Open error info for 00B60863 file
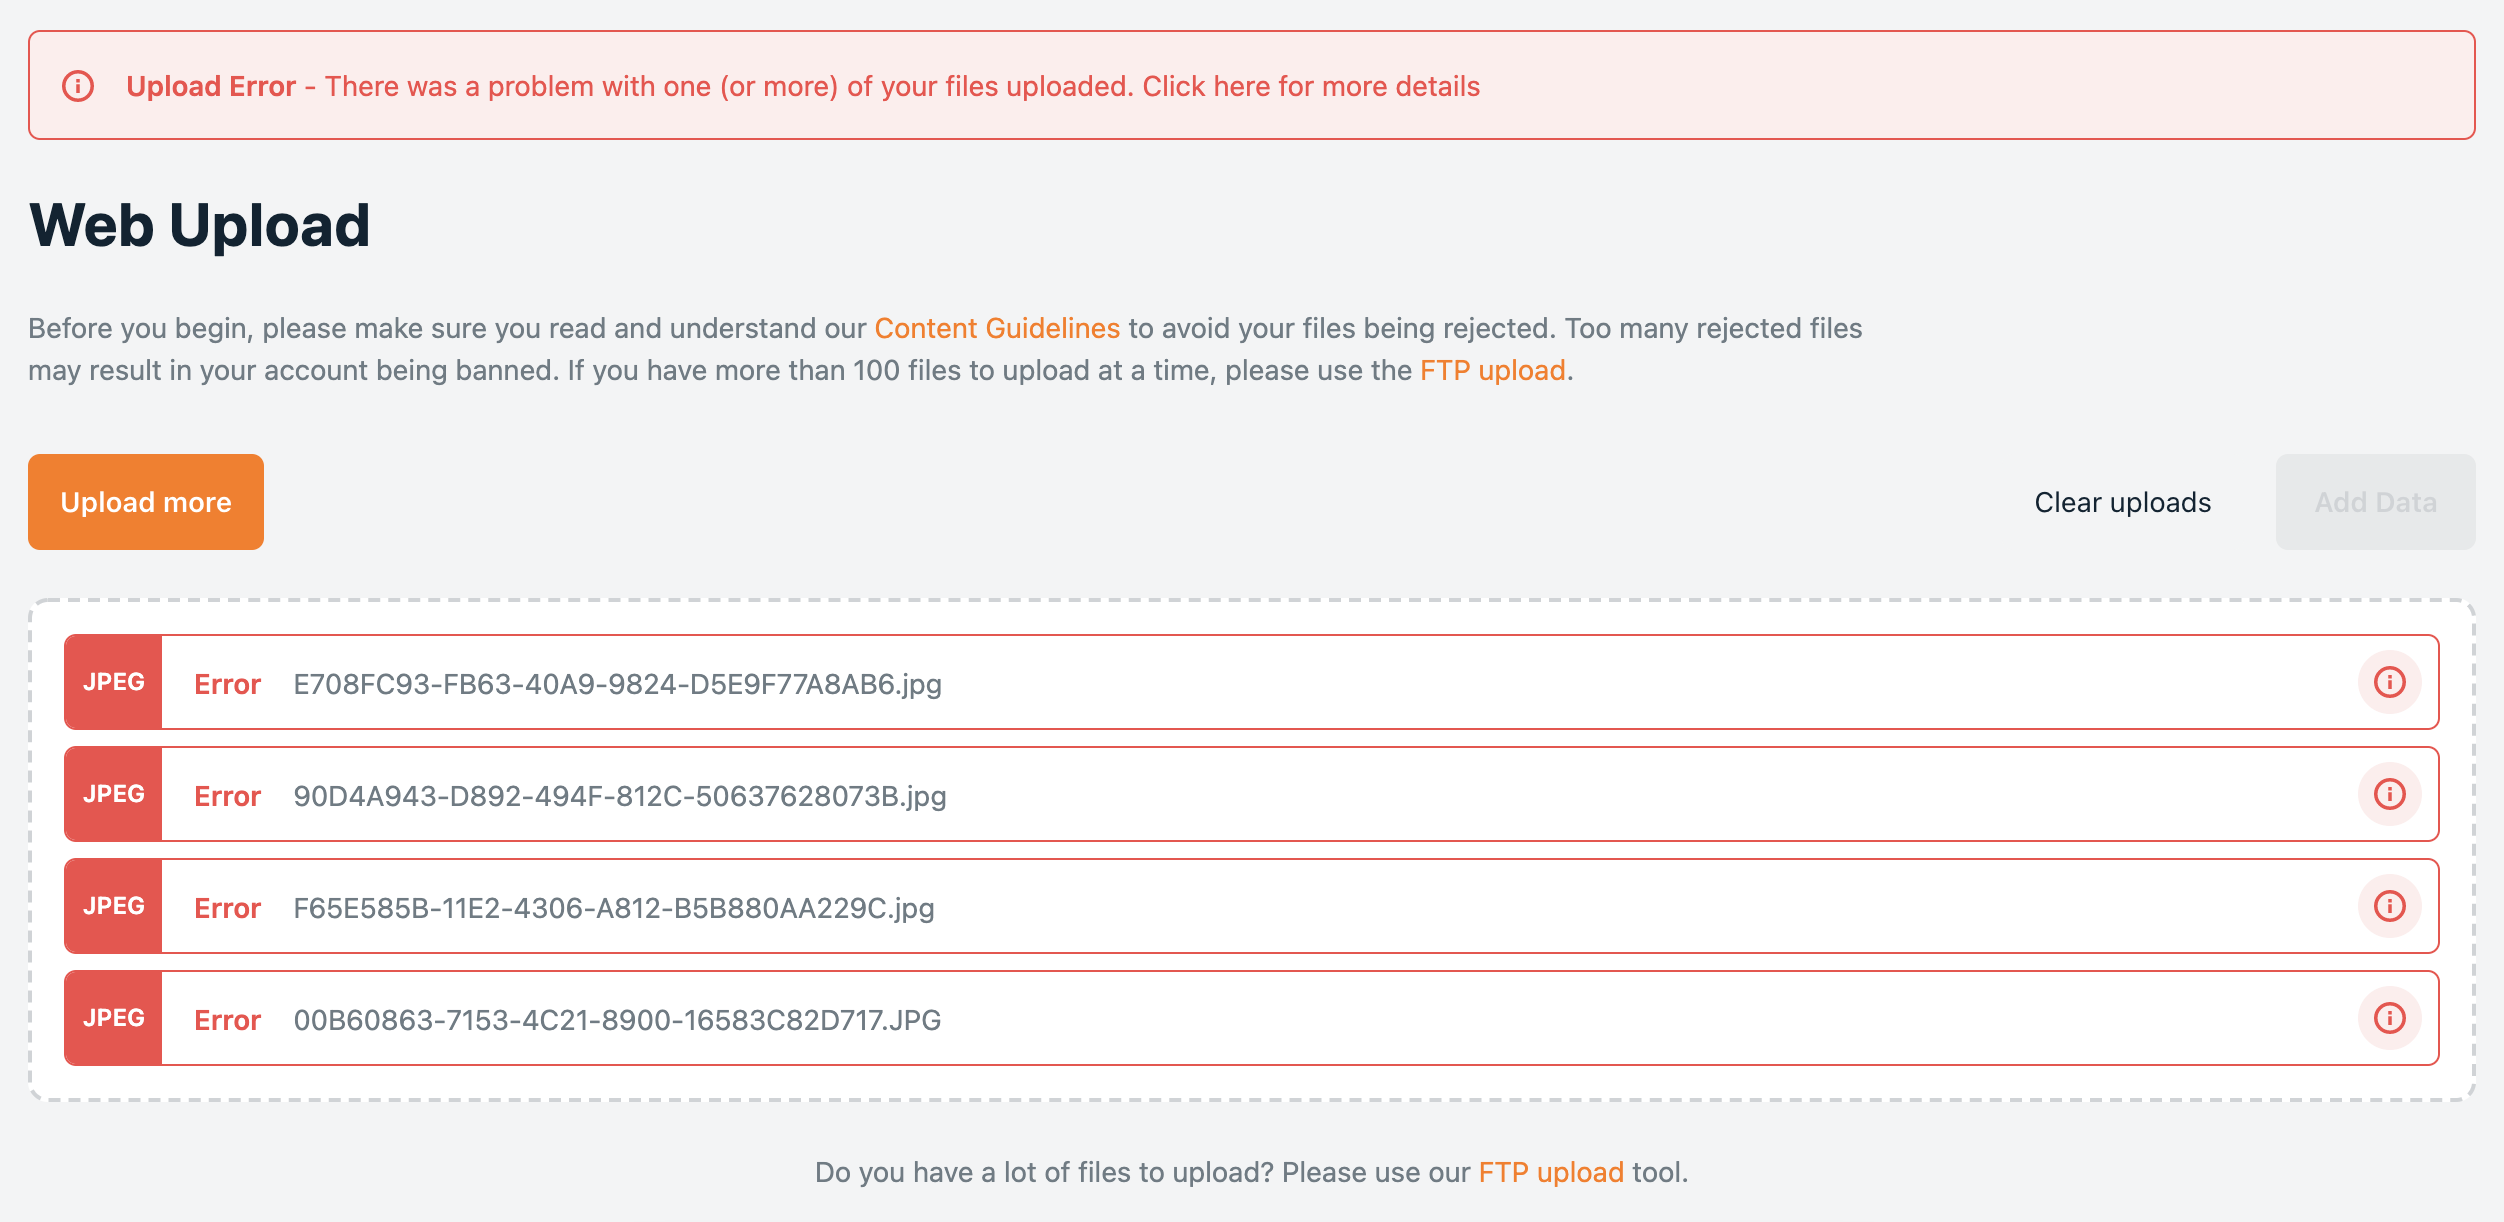 tap(2389, 1018)
